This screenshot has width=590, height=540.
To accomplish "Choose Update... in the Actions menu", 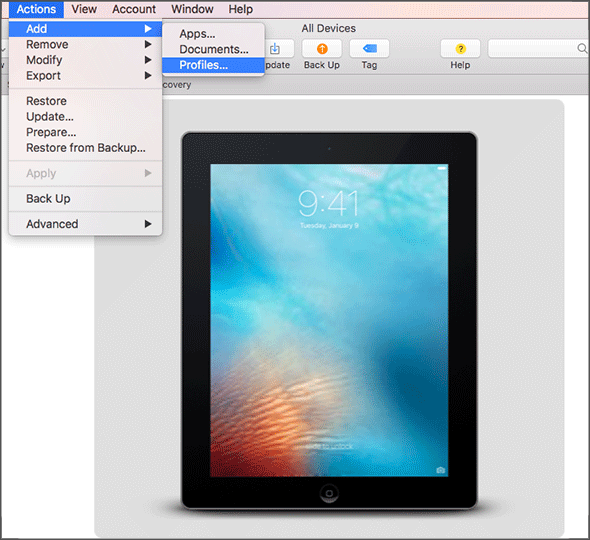I will [x=85, y=117].
